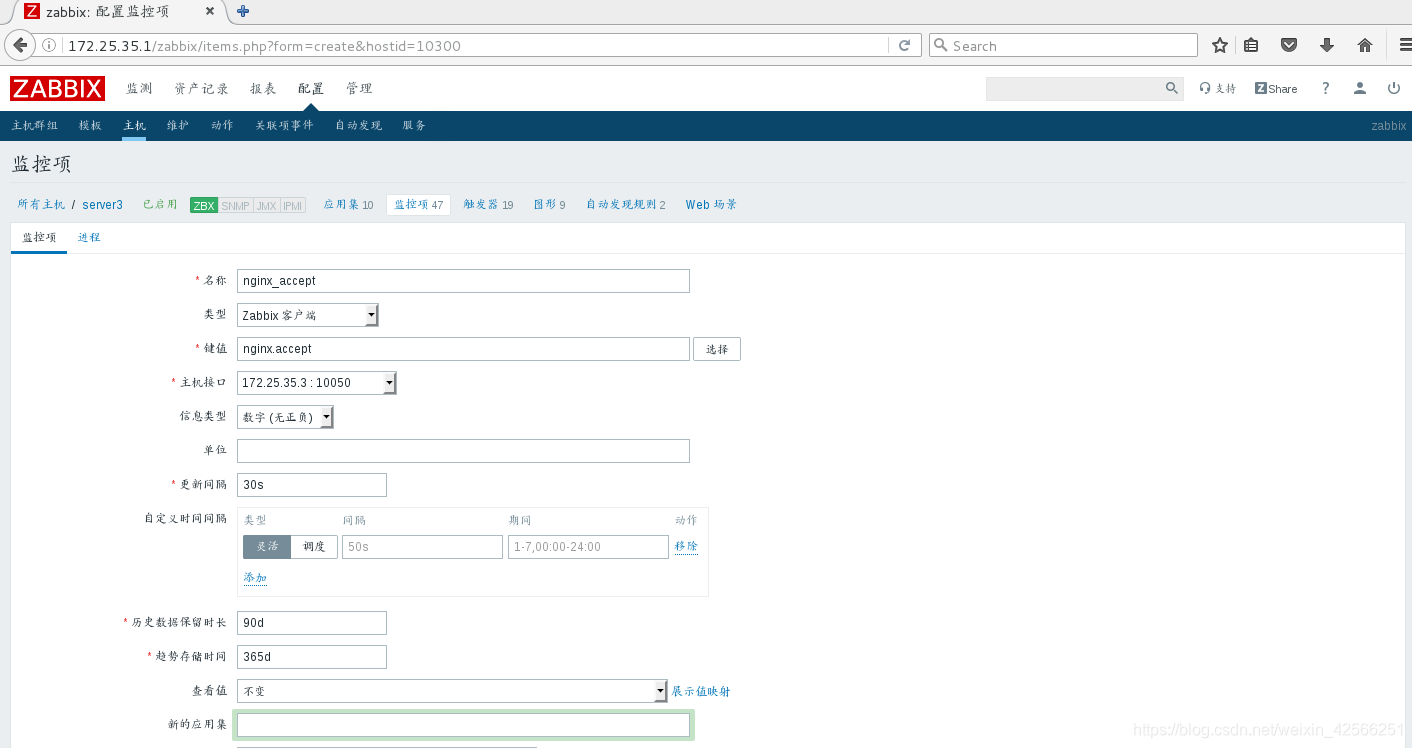Image resolution: width=1412 pixels, height=748 pixels.
Task: Click the 新的应用集 input field
Action: [x=463, y=725]
